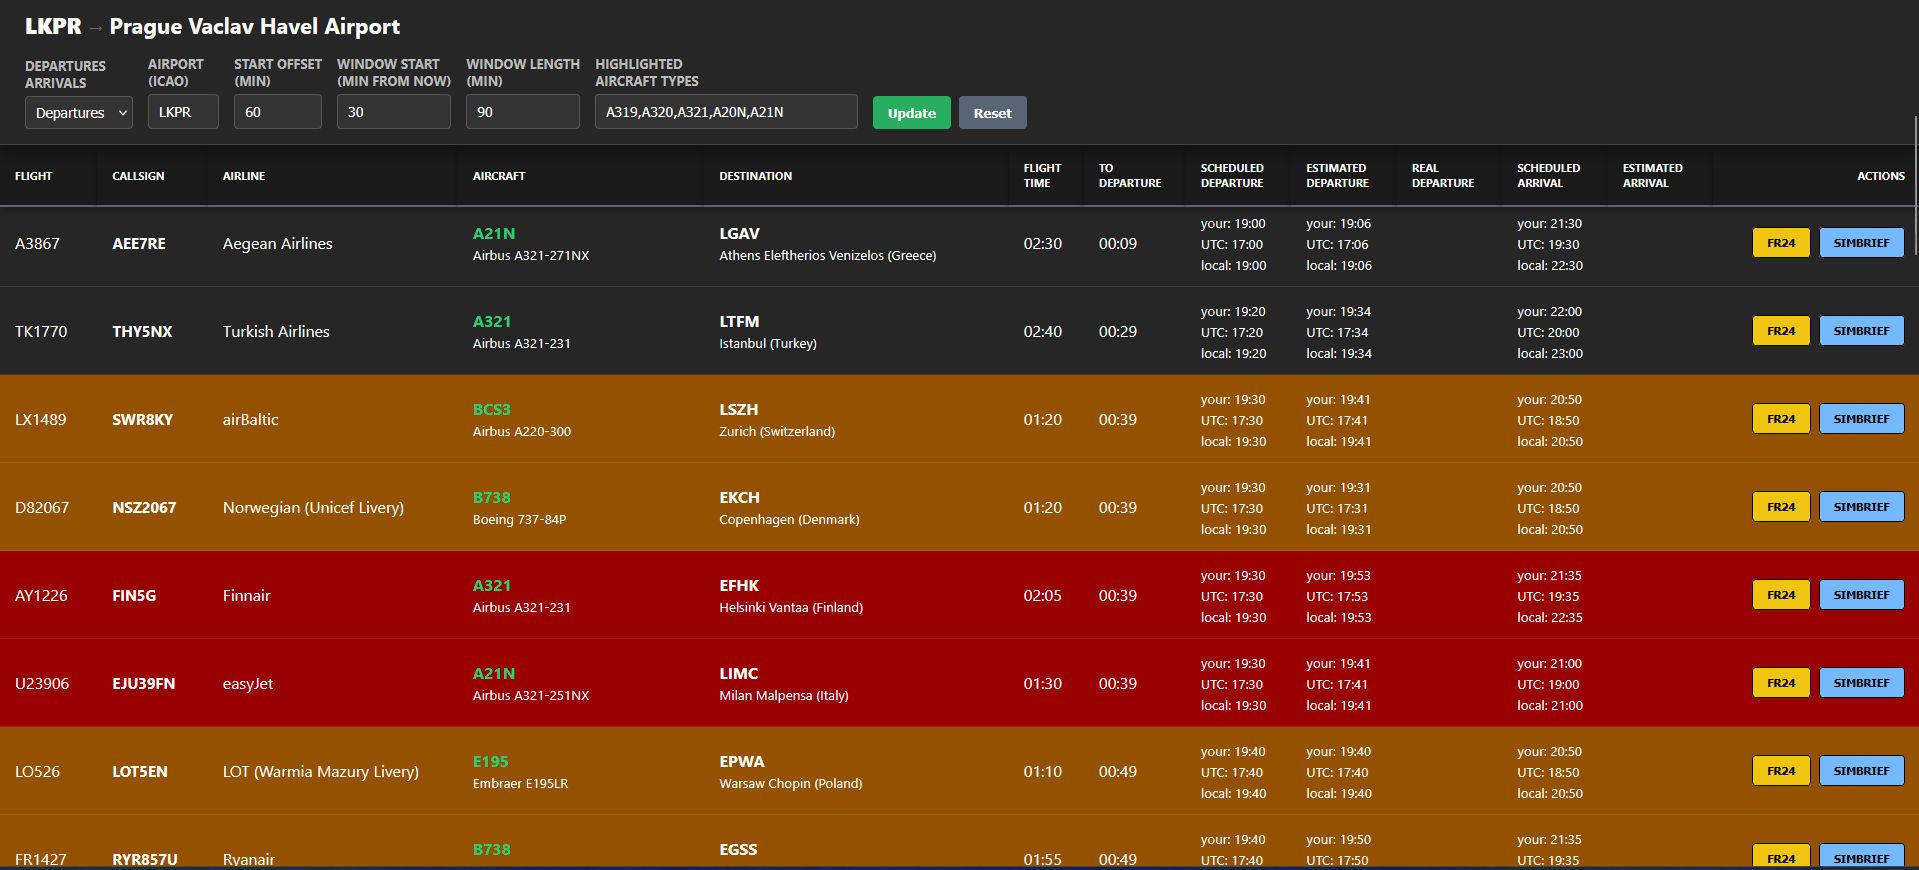Open FR24 for flight A3867
1919x870 pixels.
(x=1781, y=243)
